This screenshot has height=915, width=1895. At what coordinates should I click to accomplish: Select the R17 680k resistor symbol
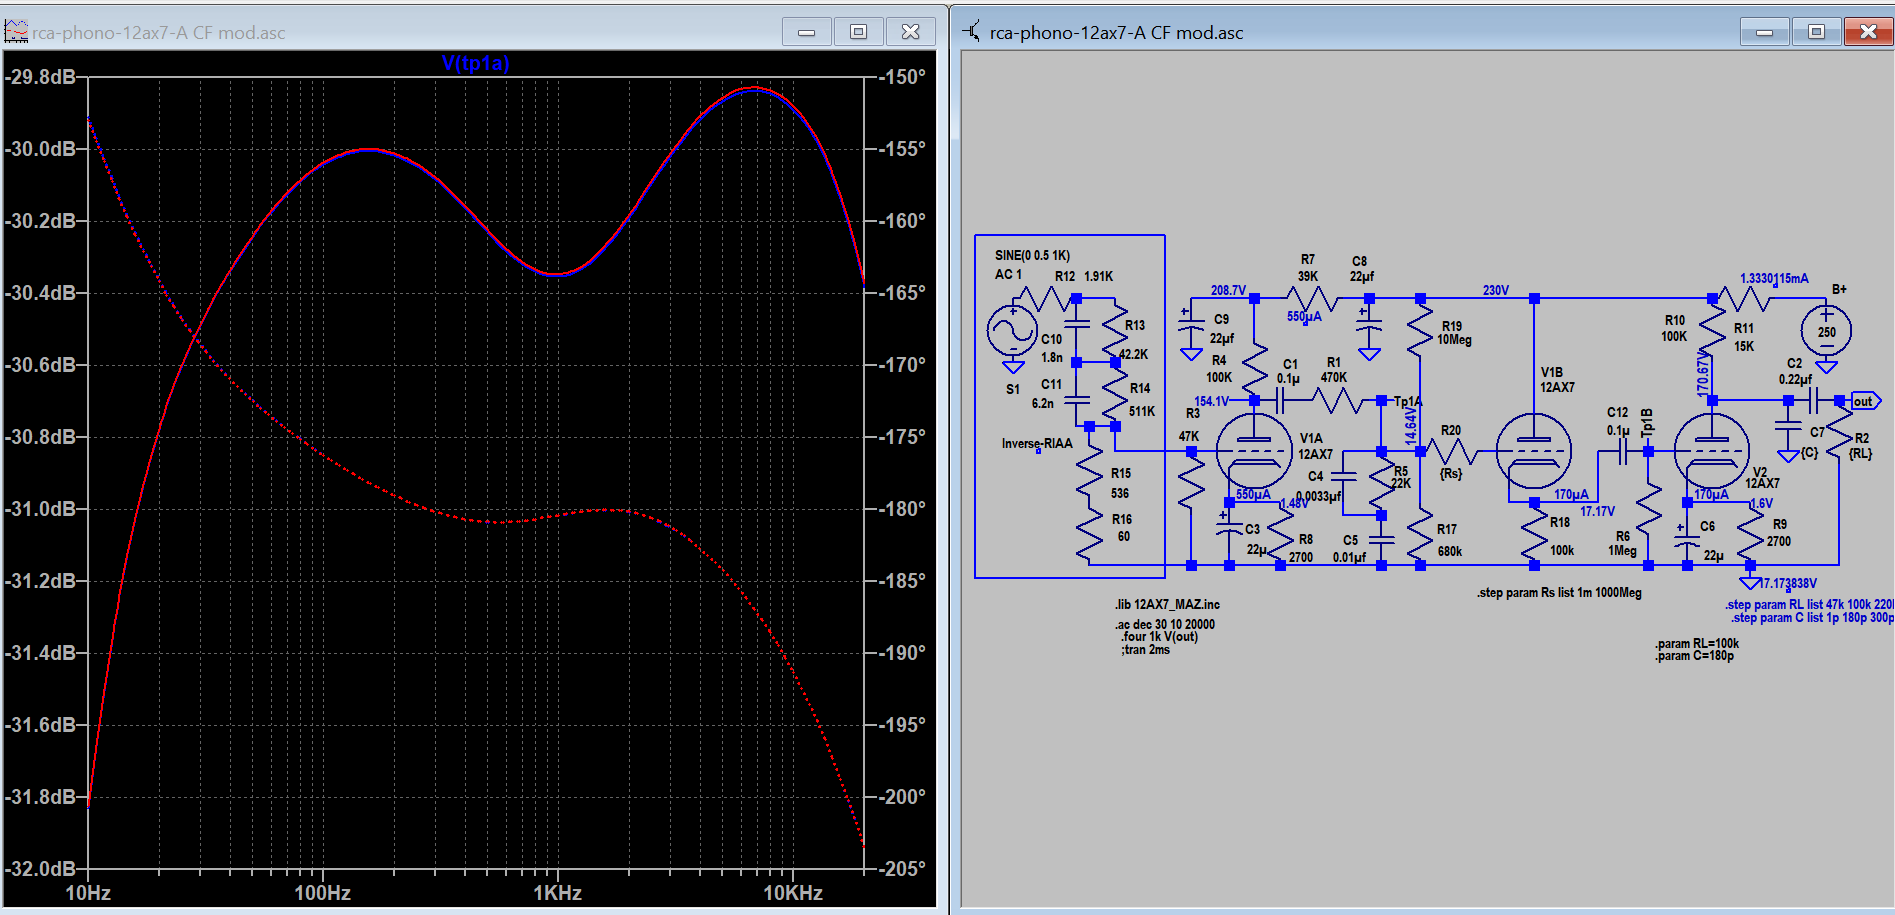(x=1420, y=536)
